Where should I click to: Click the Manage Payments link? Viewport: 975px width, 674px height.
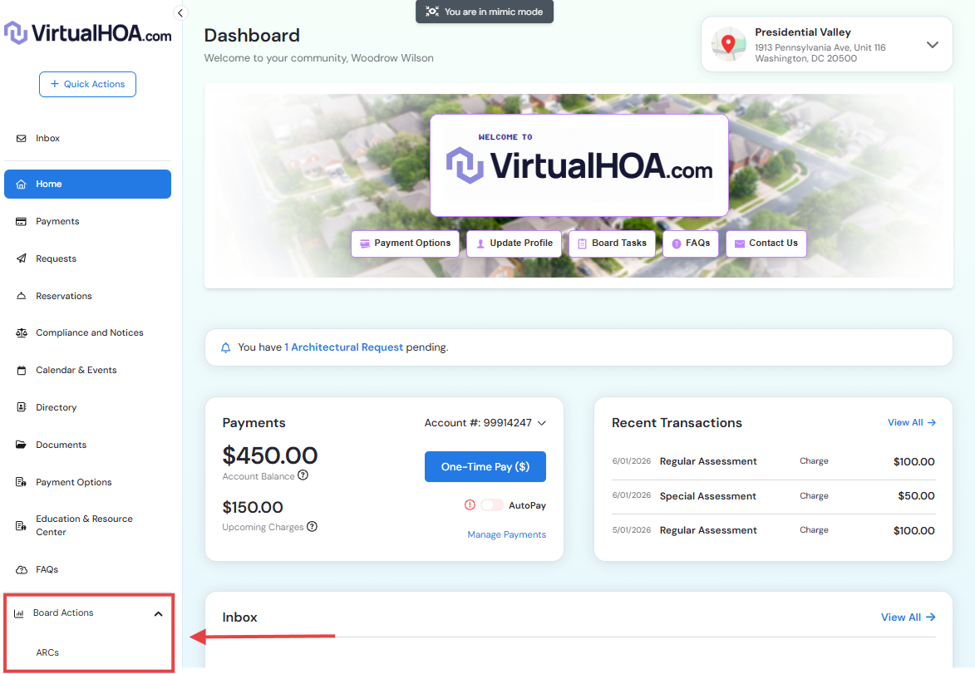507,535
